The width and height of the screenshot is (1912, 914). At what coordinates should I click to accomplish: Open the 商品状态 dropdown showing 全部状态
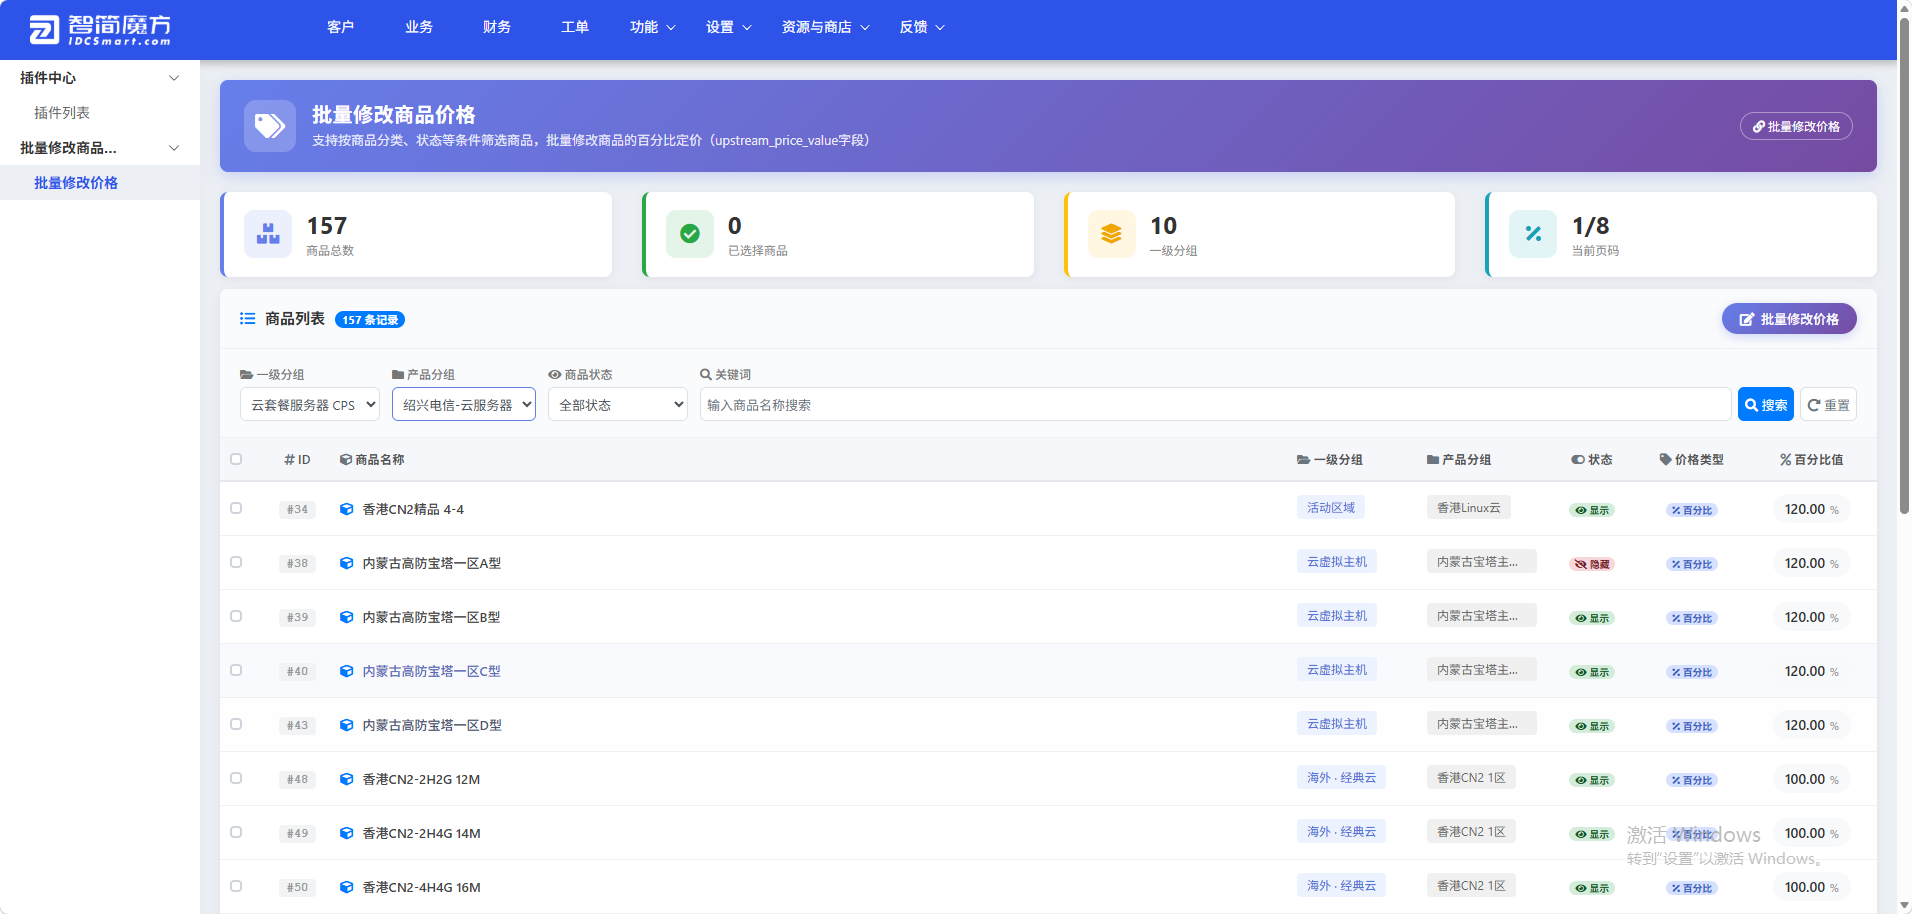point(618,404)
